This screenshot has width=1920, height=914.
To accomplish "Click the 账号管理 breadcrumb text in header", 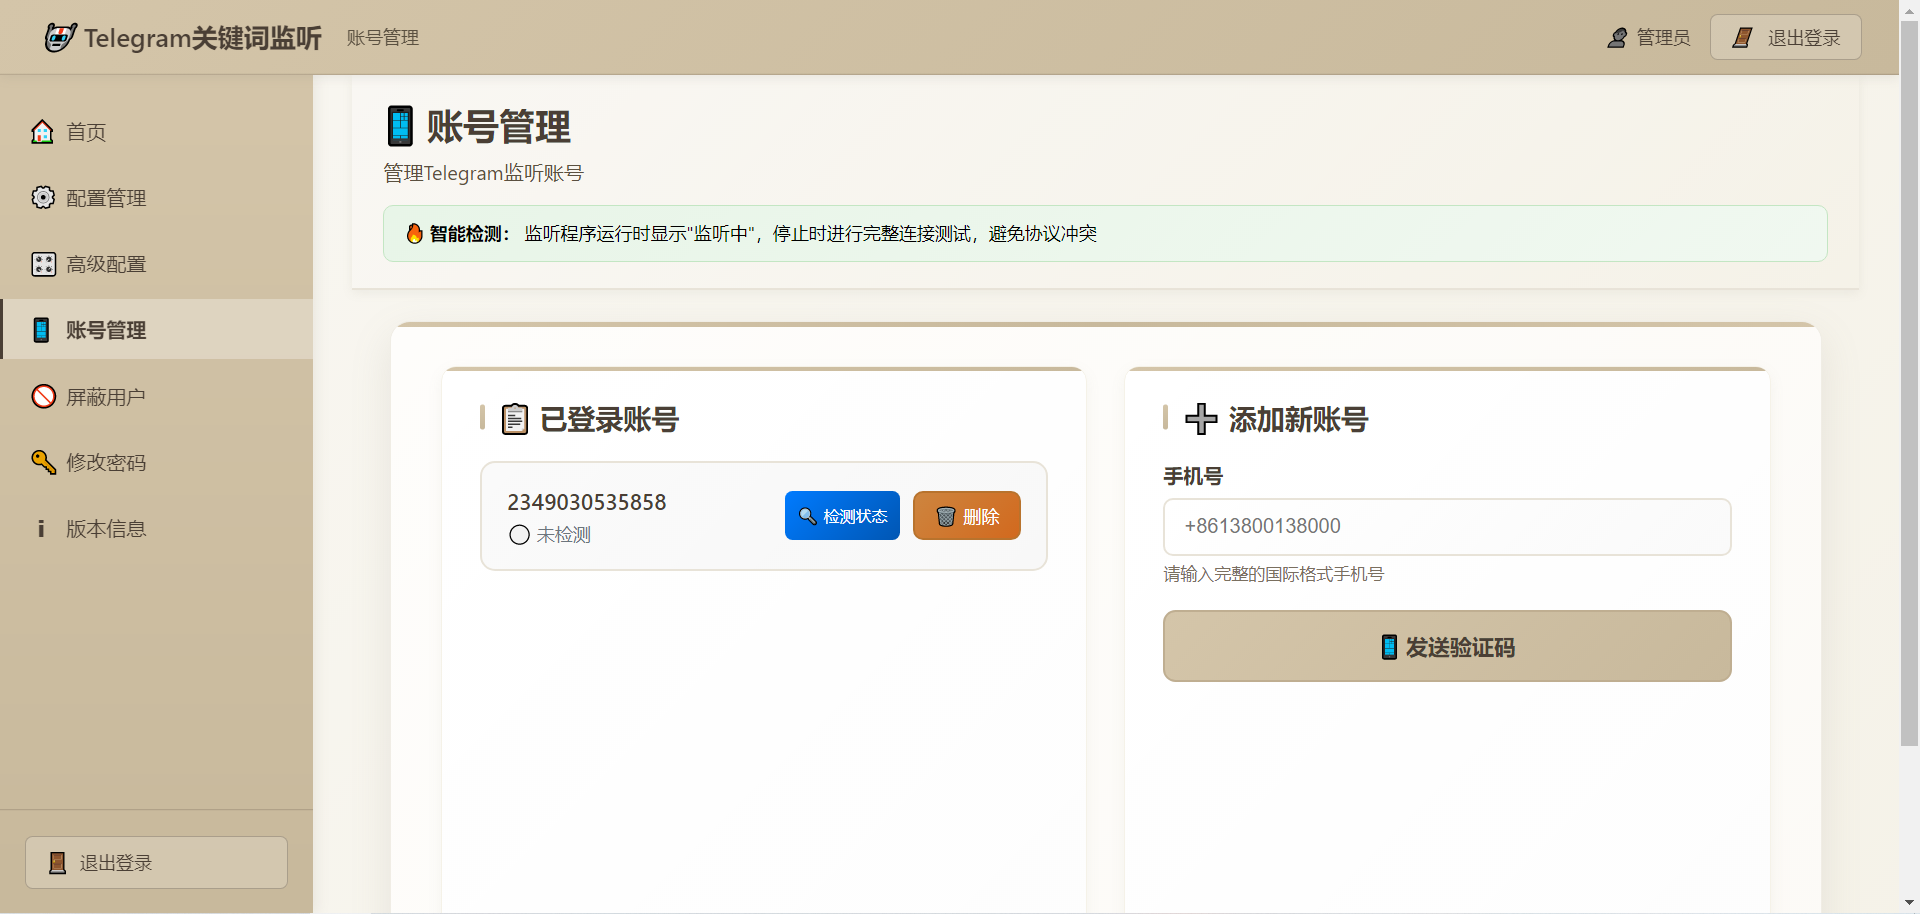I will (382, 38).
